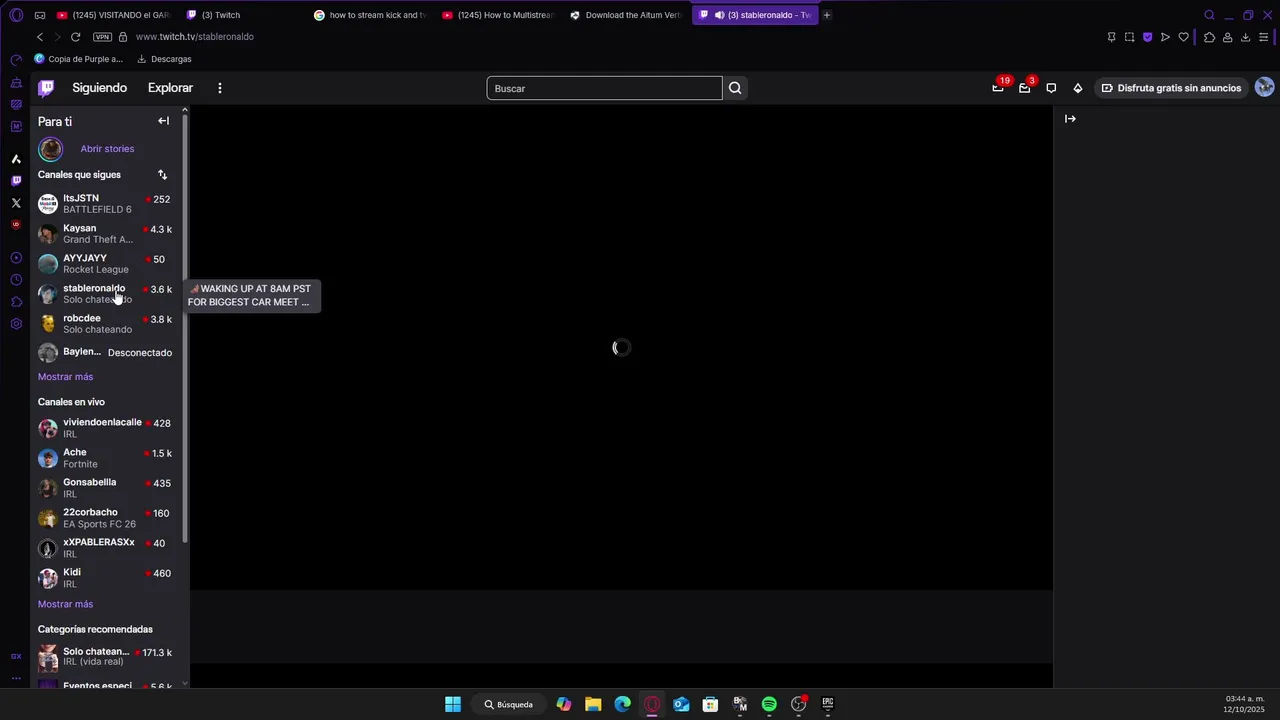Sort the Canales que sigues list
The width and height of the screenshot is (1280, 720).
(x=162, y=175)
